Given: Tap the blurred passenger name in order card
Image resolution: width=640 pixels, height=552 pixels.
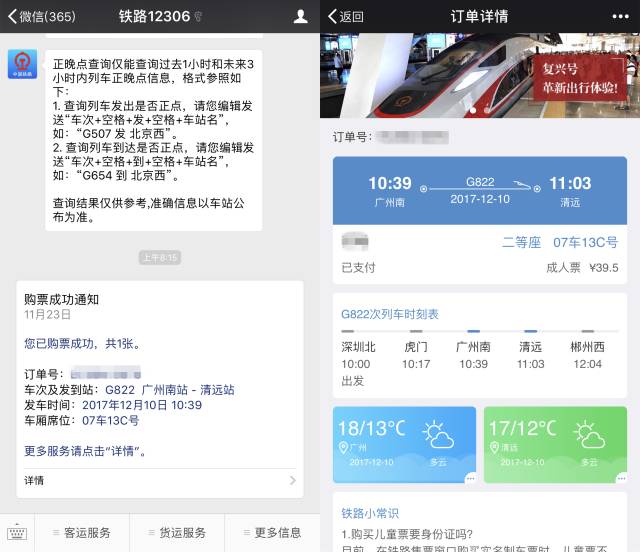Looking at the screenshot, I should pos(355,241).
